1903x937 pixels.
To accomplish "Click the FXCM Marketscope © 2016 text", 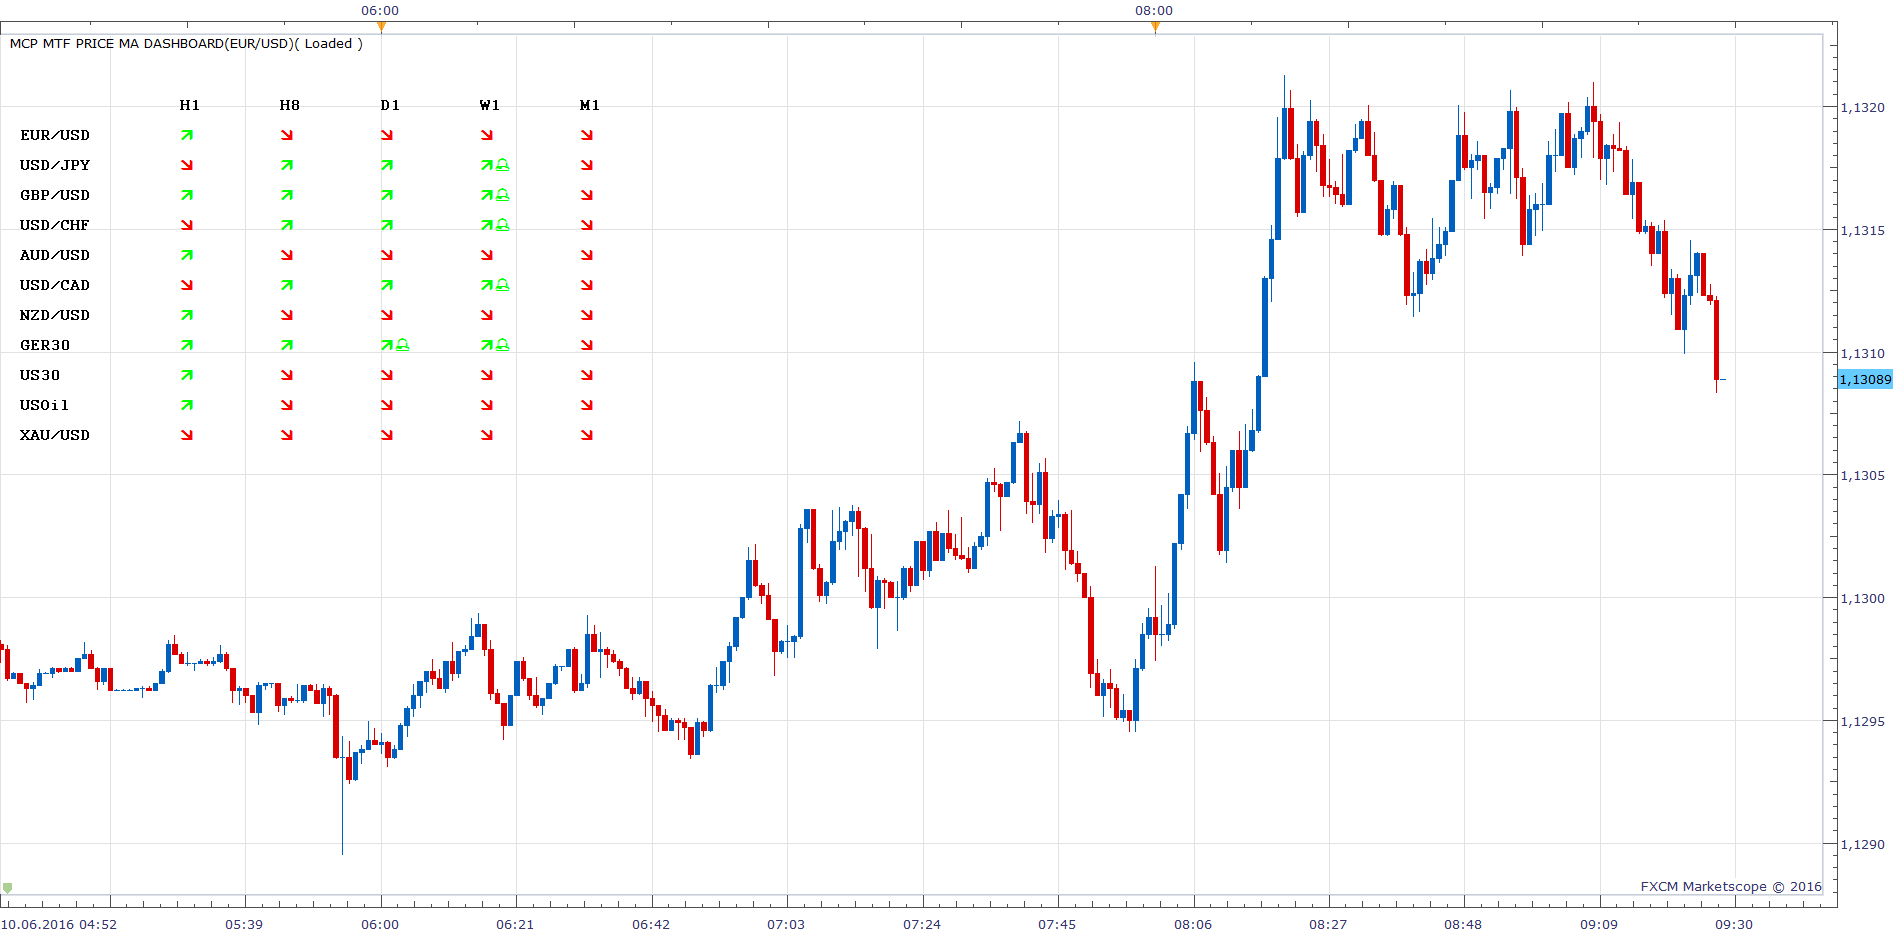I will (1731, 886).
